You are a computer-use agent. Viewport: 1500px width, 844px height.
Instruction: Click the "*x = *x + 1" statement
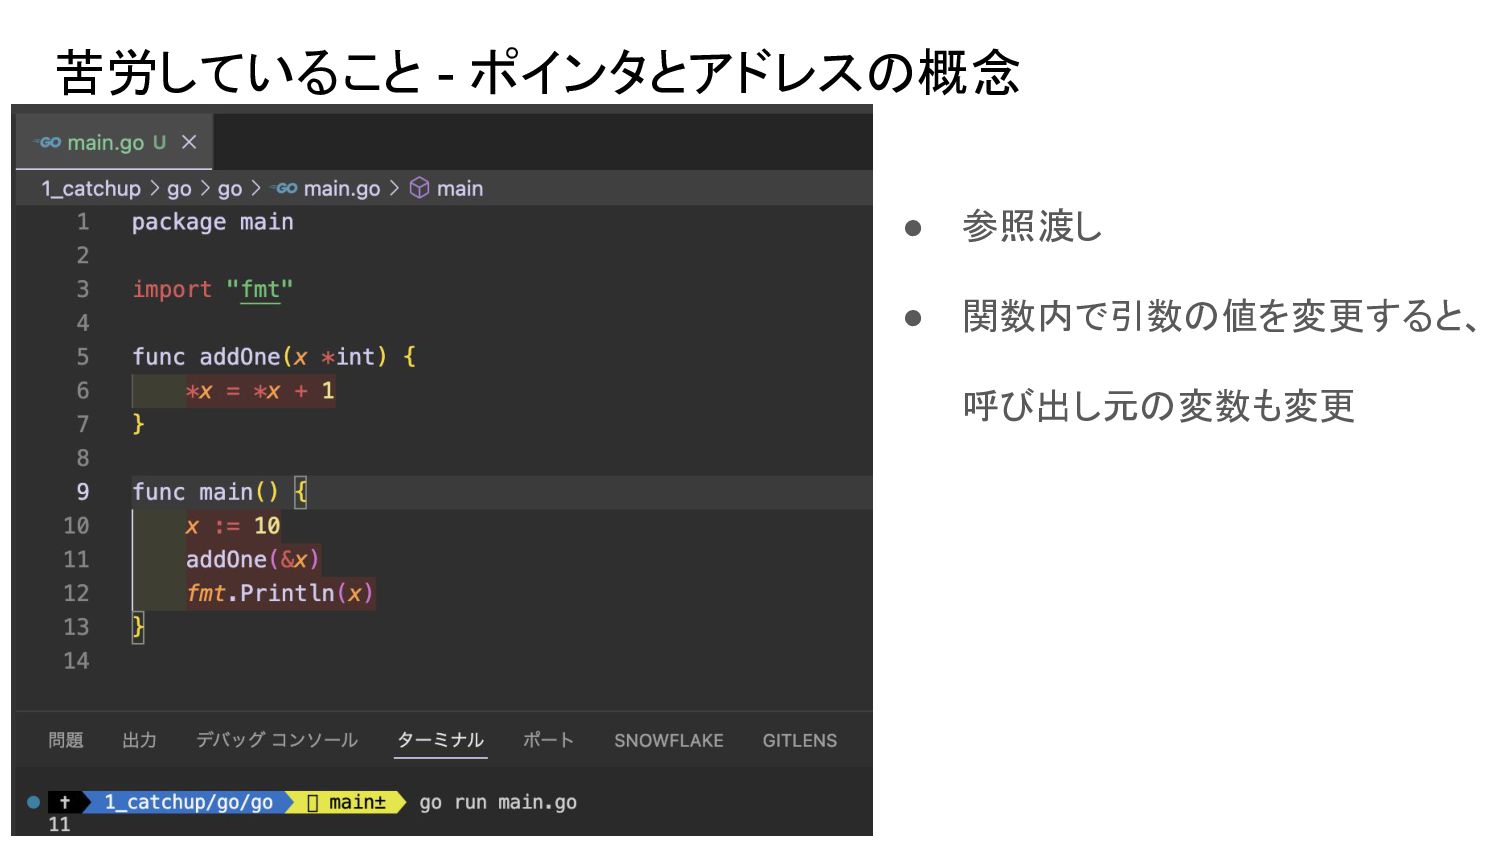tap(260, 391)
